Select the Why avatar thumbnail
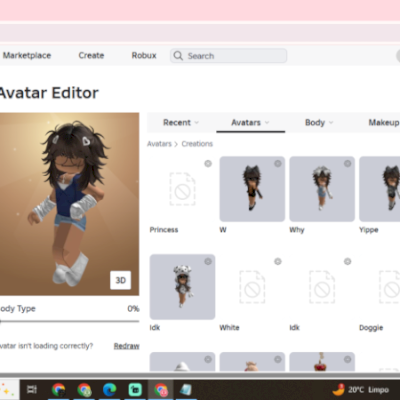 [322, 189]
